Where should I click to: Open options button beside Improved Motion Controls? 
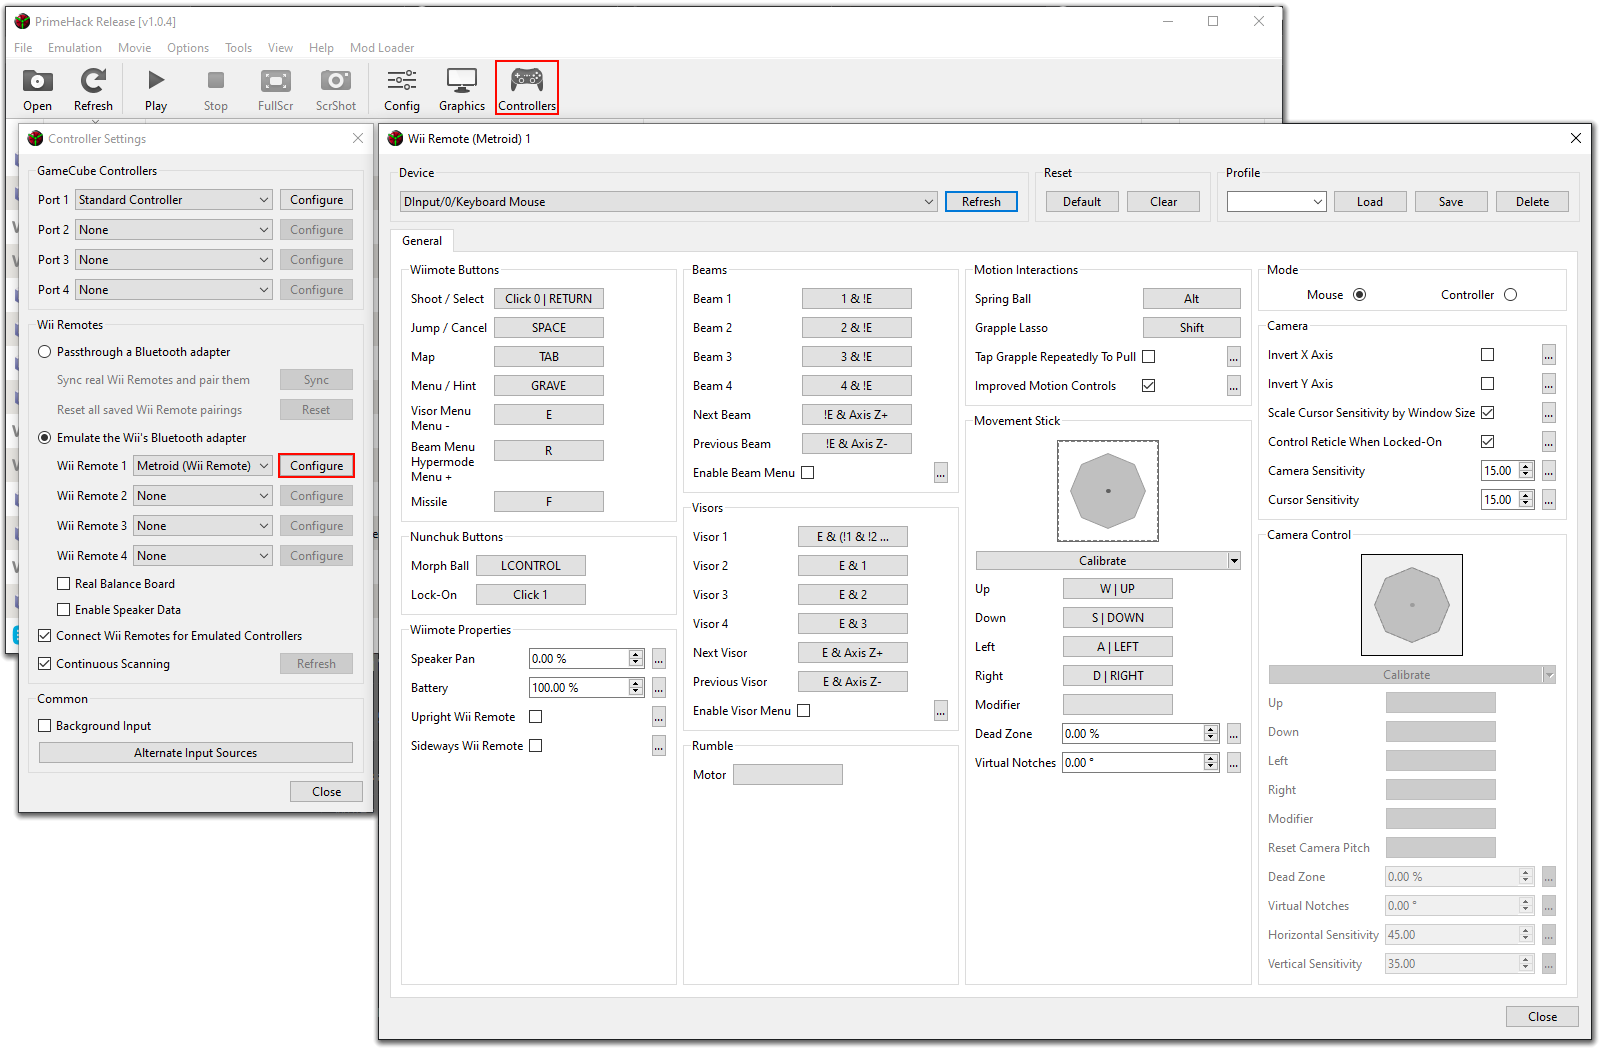pyautogui.click(x=1234, y=386)
